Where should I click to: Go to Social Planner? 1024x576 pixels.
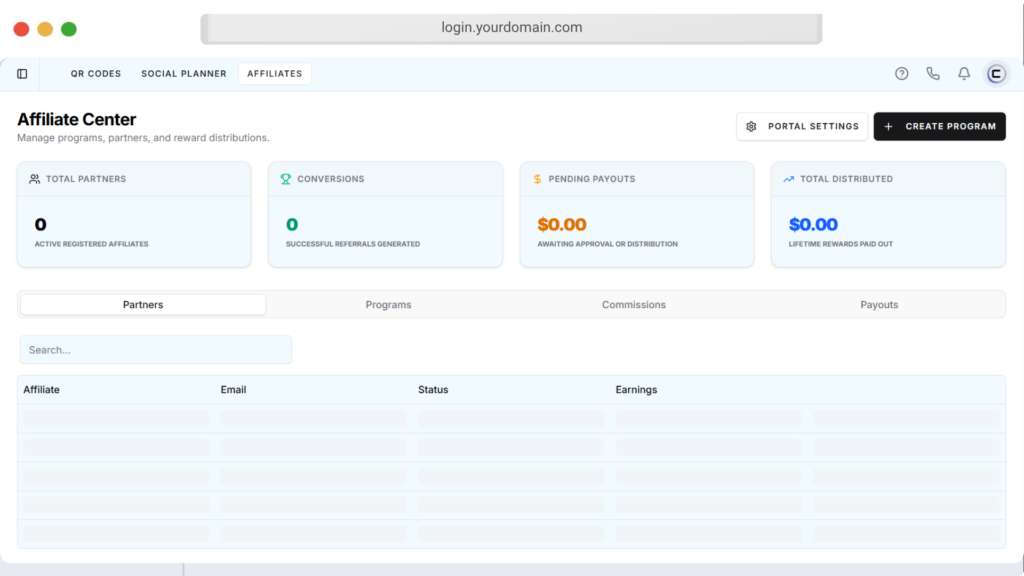tap(183, 74)
